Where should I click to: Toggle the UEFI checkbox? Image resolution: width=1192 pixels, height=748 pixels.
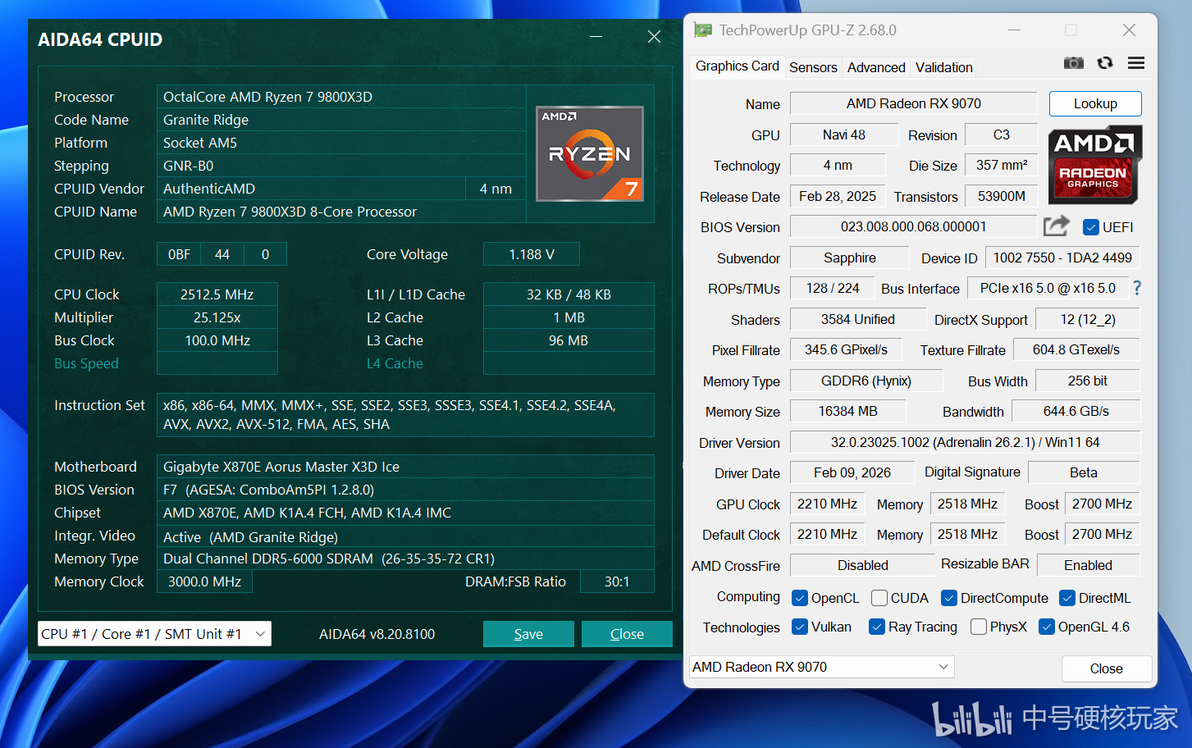[1091, 227]
